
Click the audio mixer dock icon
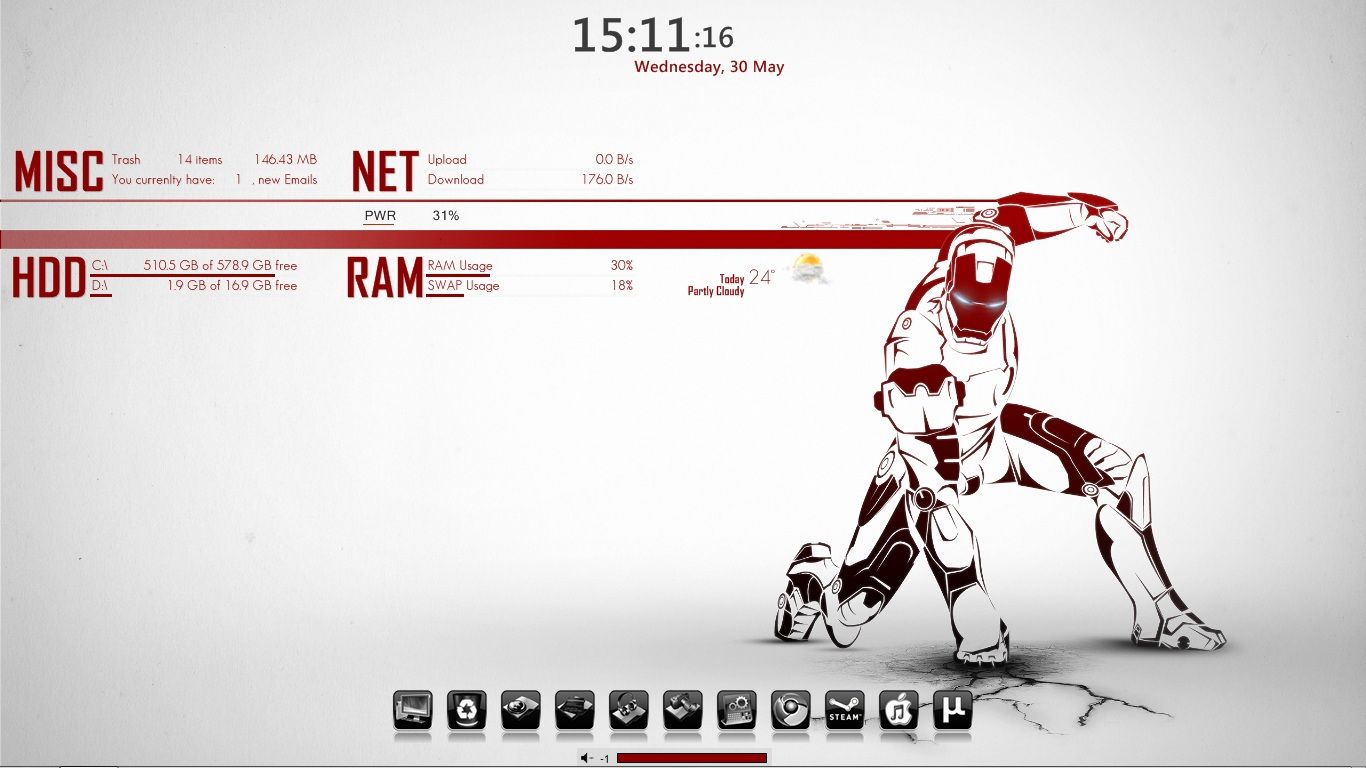click(737, 712)
